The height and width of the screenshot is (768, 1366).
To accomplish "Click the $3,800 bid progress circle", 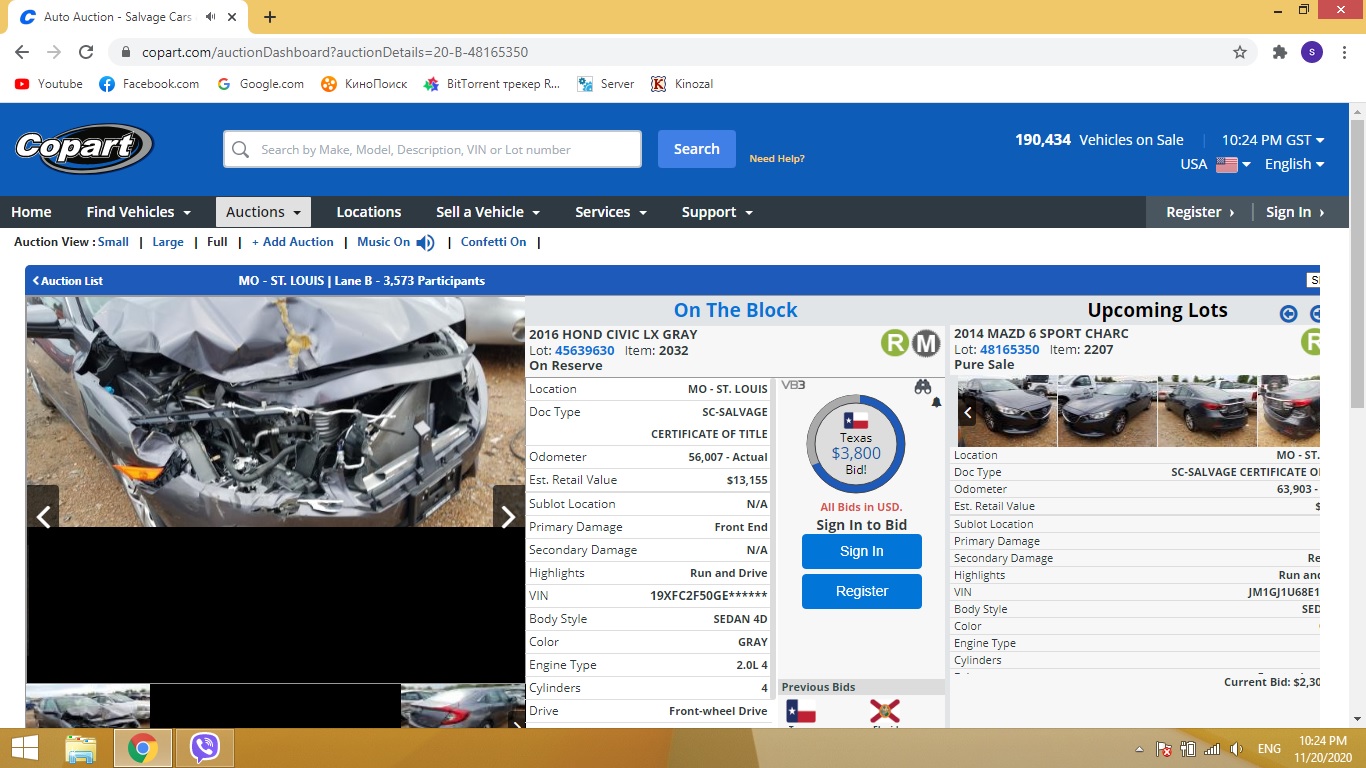I will click(856, 445).
